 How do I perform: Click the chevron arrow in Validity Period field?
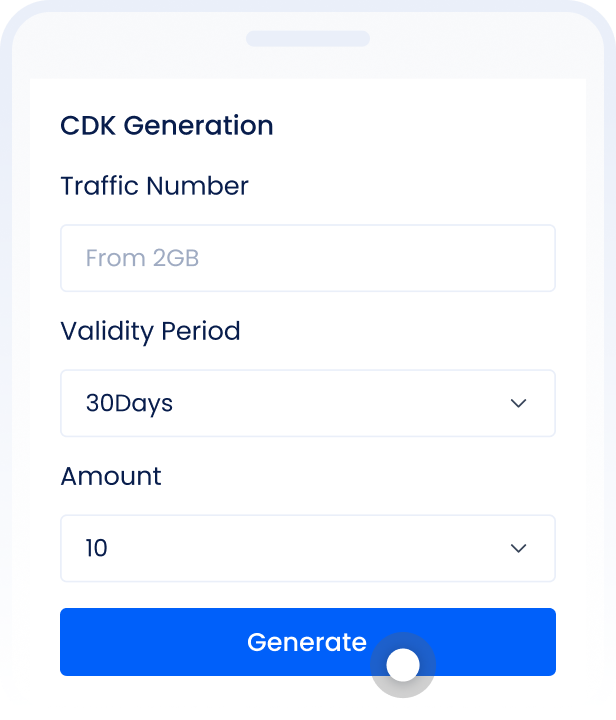pos(518,403)
